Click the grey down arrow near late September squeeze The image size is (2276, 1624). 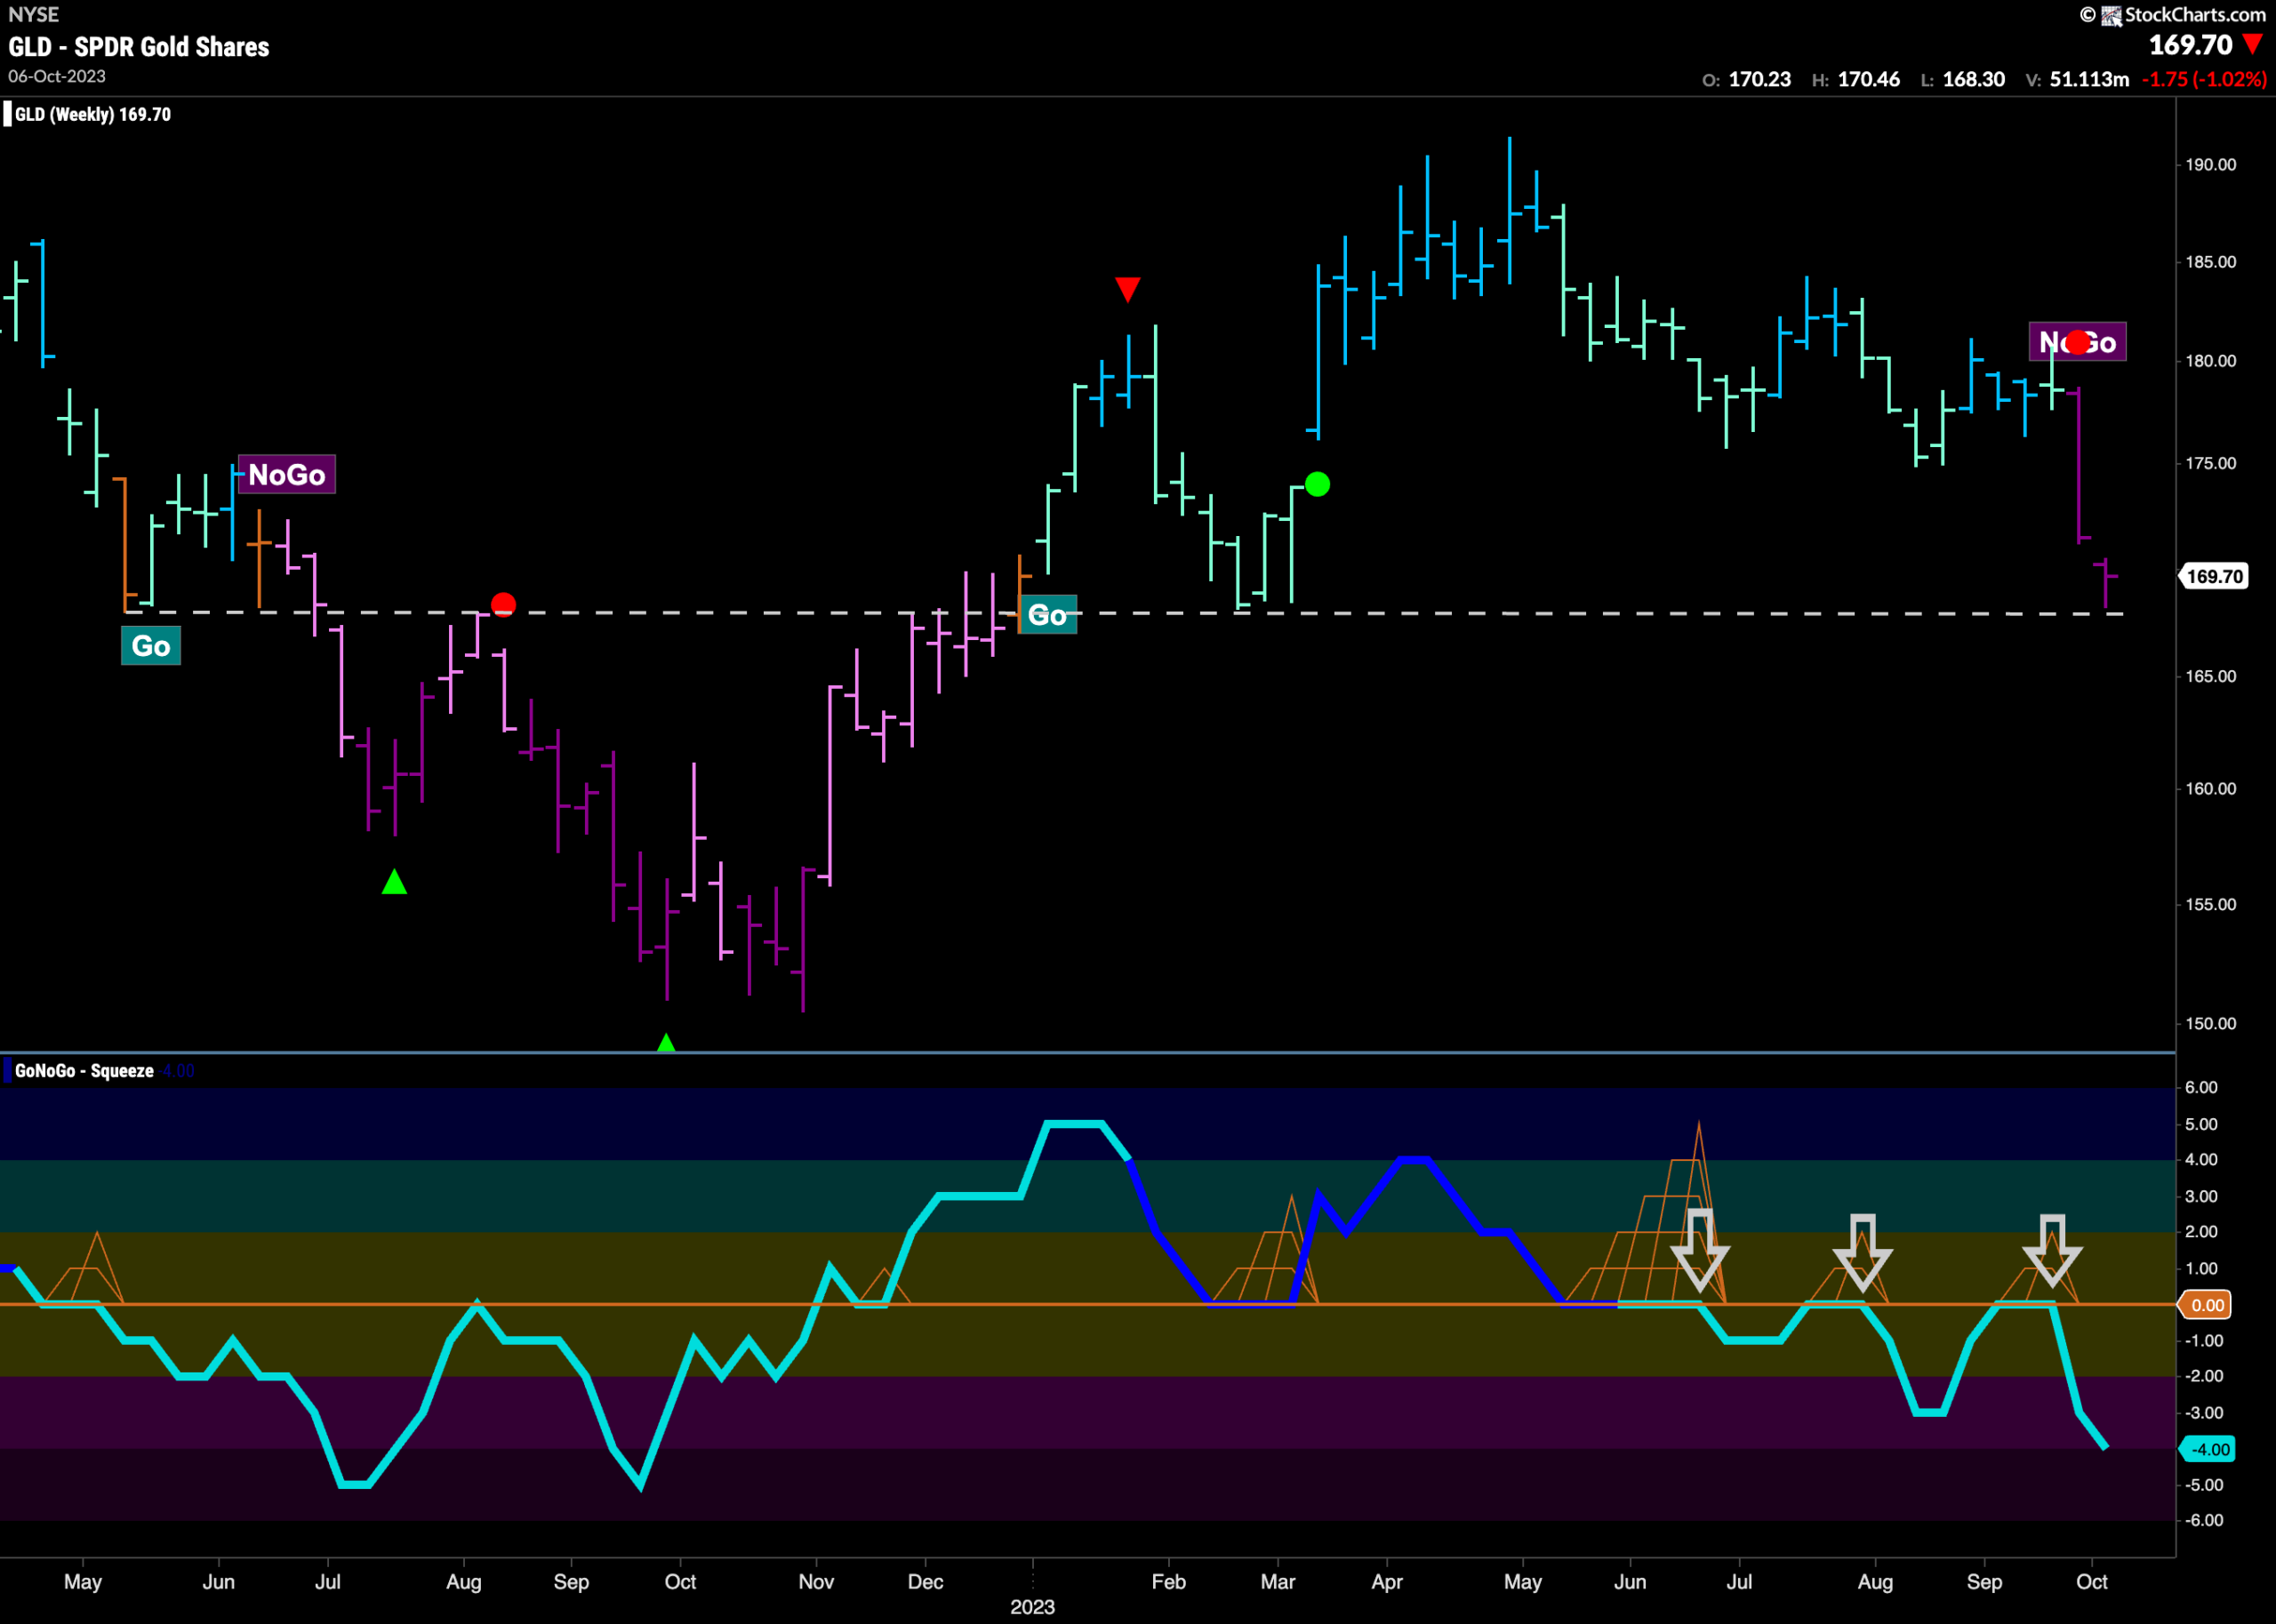[2052, 1250]
